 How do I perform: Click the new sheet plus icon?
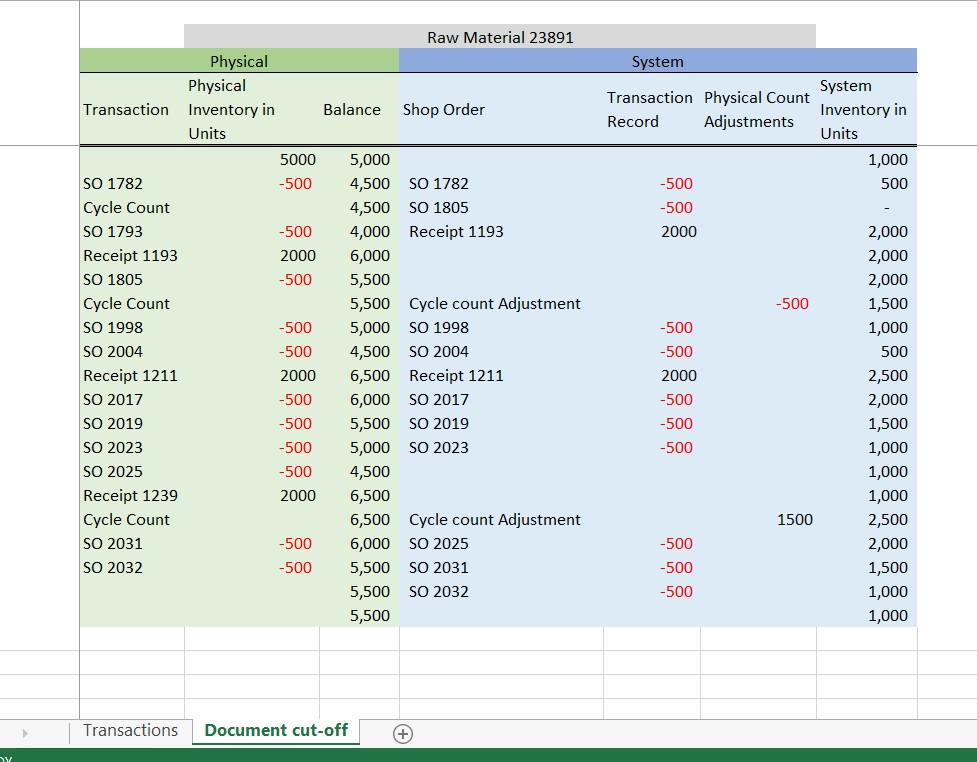click(x=403, y=733)
